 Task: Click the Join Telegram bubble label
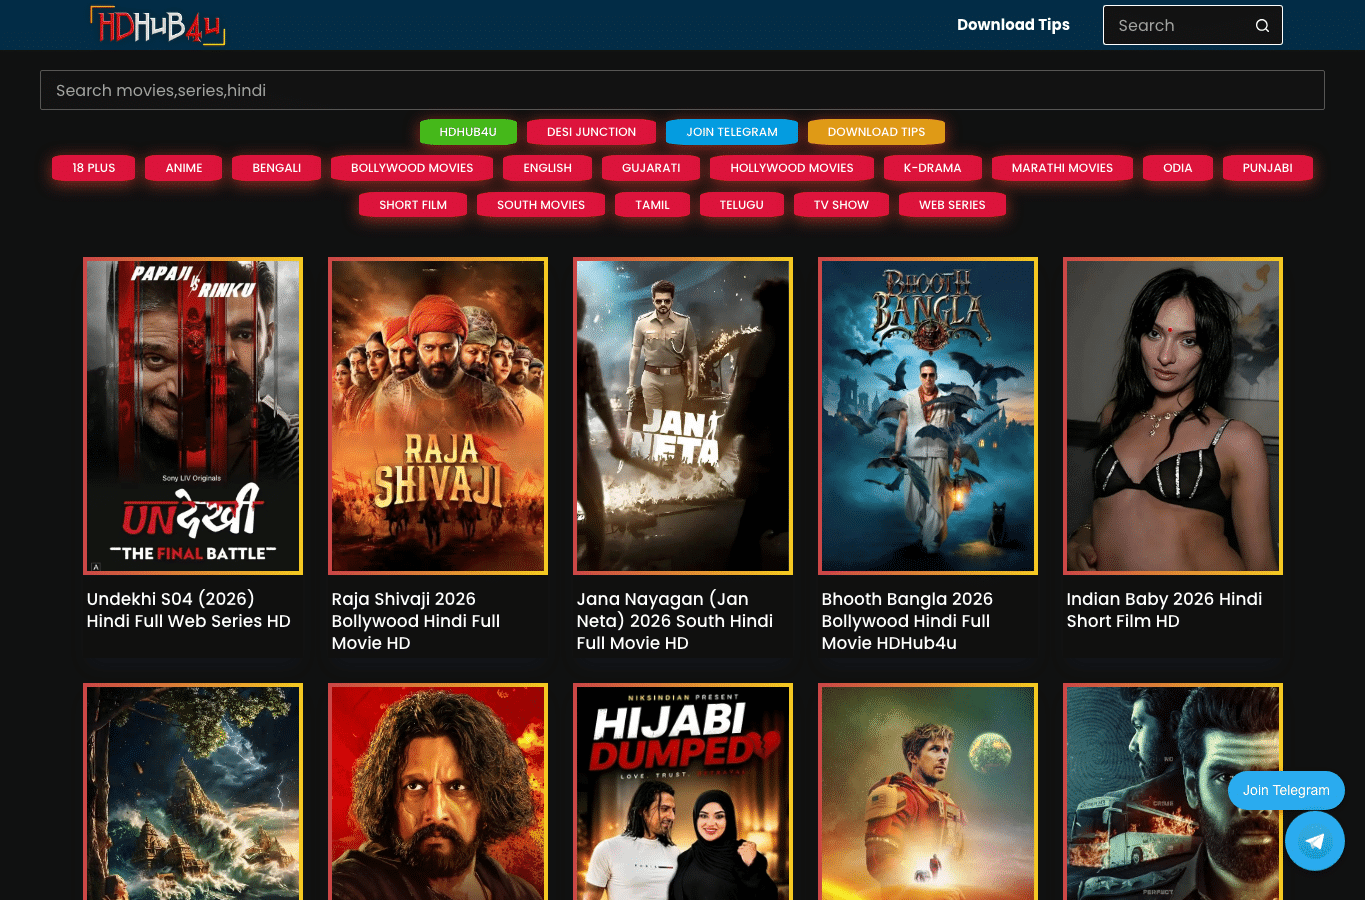(1286, 790)
